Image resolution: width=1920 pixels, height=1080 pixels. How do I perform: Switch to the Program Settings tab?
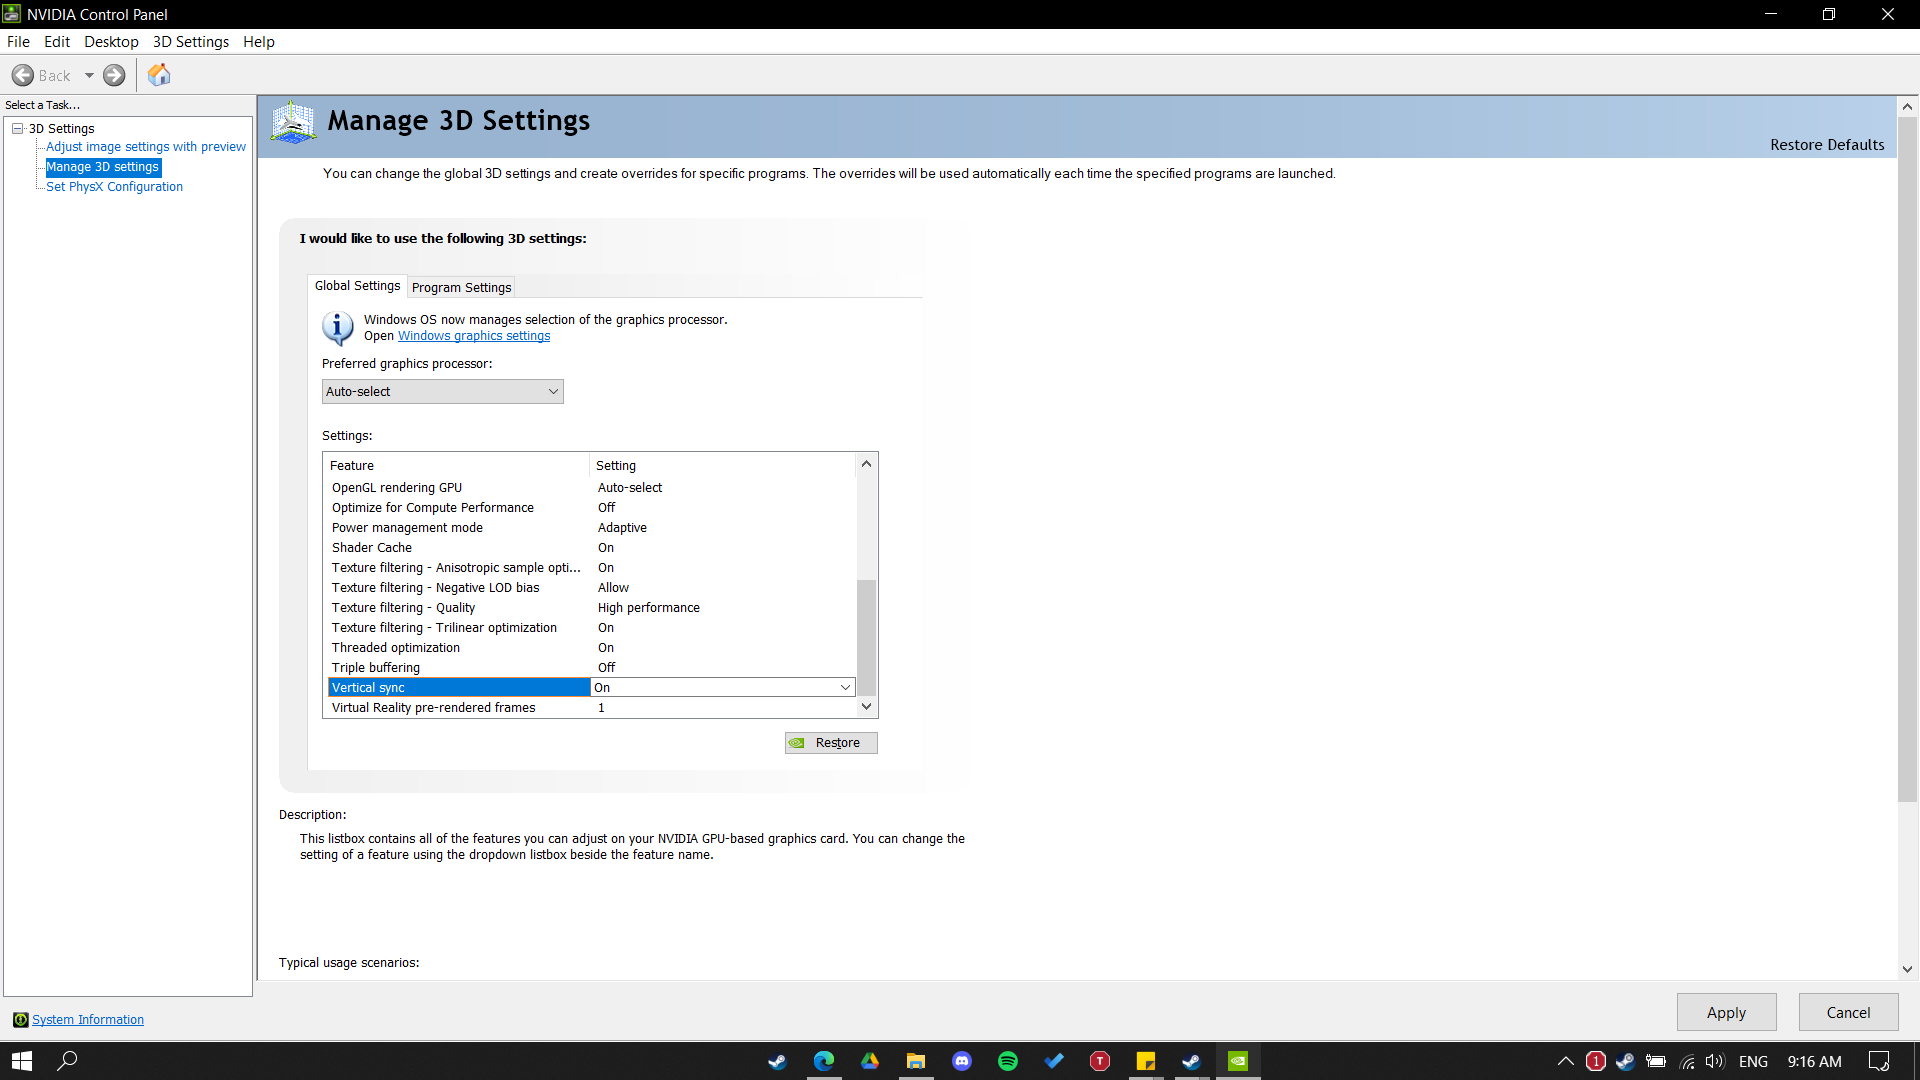pyautogui.click(x=461, y=287)
